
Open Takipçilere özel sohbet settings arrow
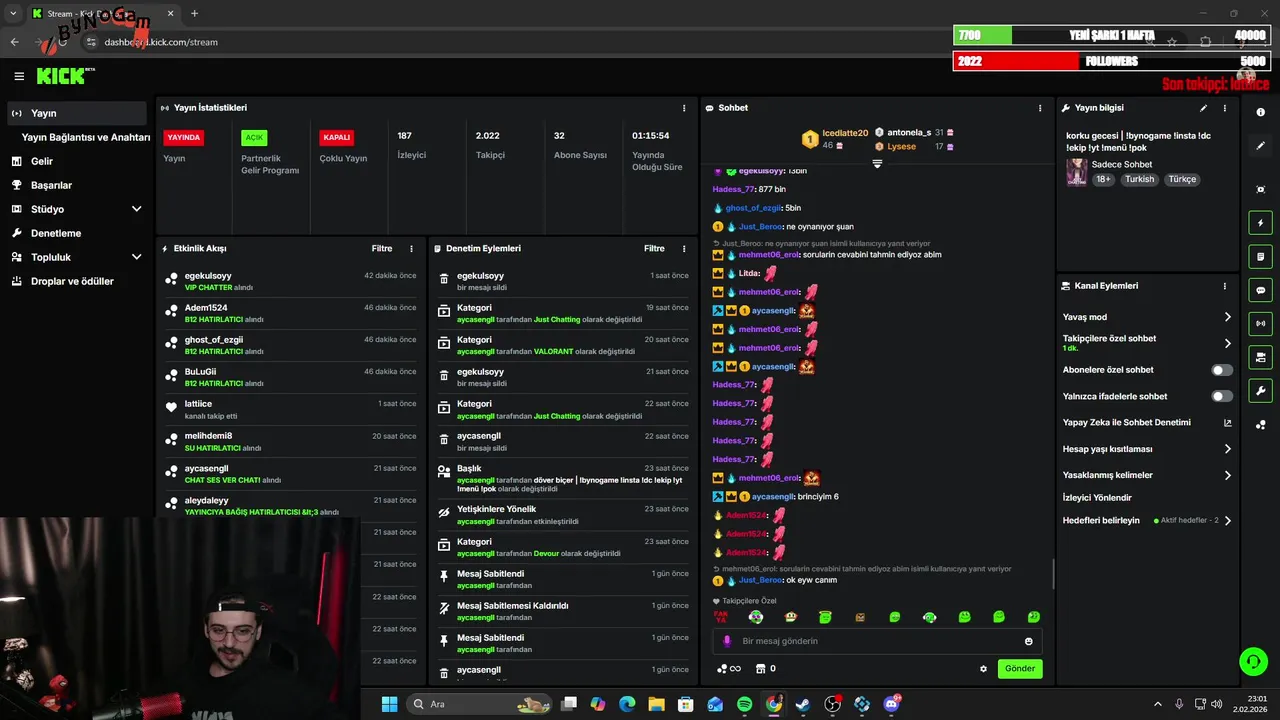click(x=1228, y=343)
